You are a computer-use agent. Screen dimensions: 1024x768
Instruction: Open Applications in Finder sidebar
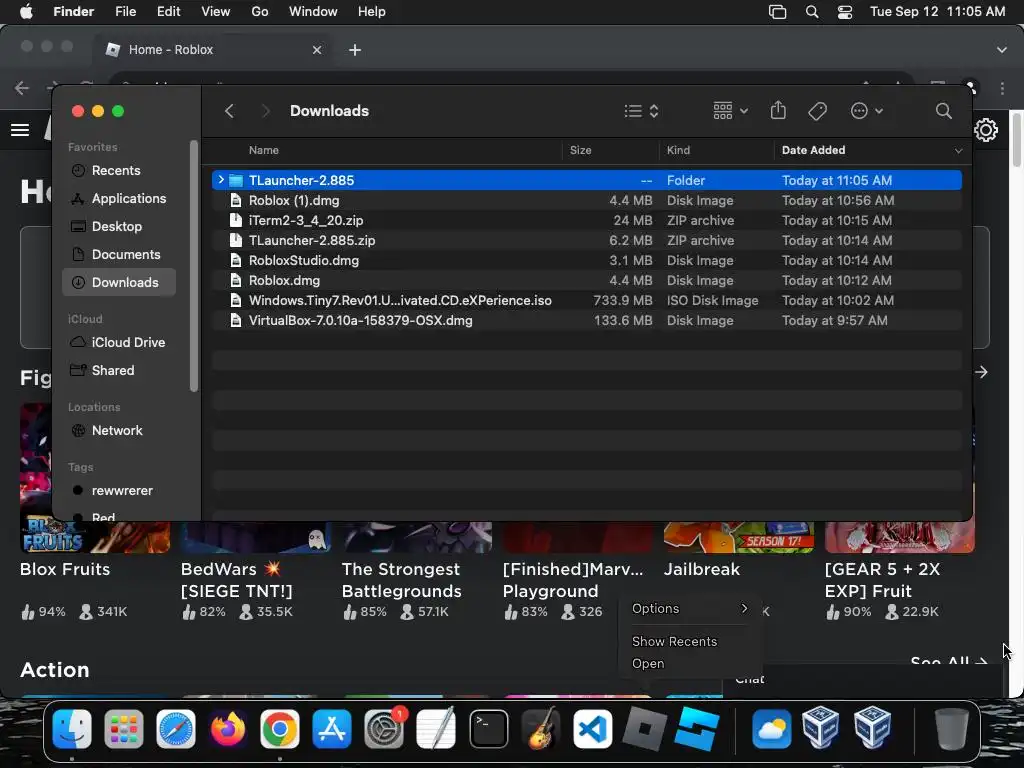click(119, 199)
